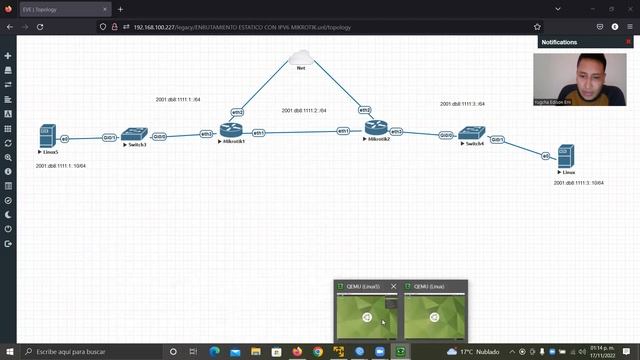Click the taskbar search box
640x360 pixels.
(91, 351)
